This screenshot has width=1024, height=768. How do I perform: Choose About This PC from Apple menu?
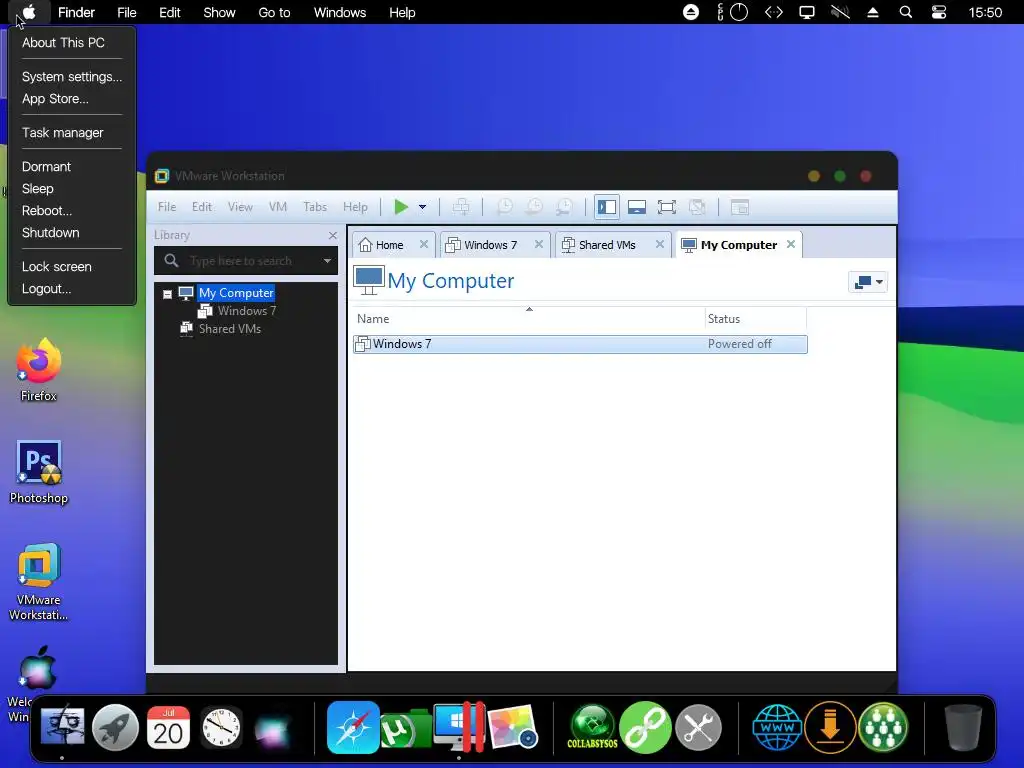pyautogui.click(x=63, y=42)
